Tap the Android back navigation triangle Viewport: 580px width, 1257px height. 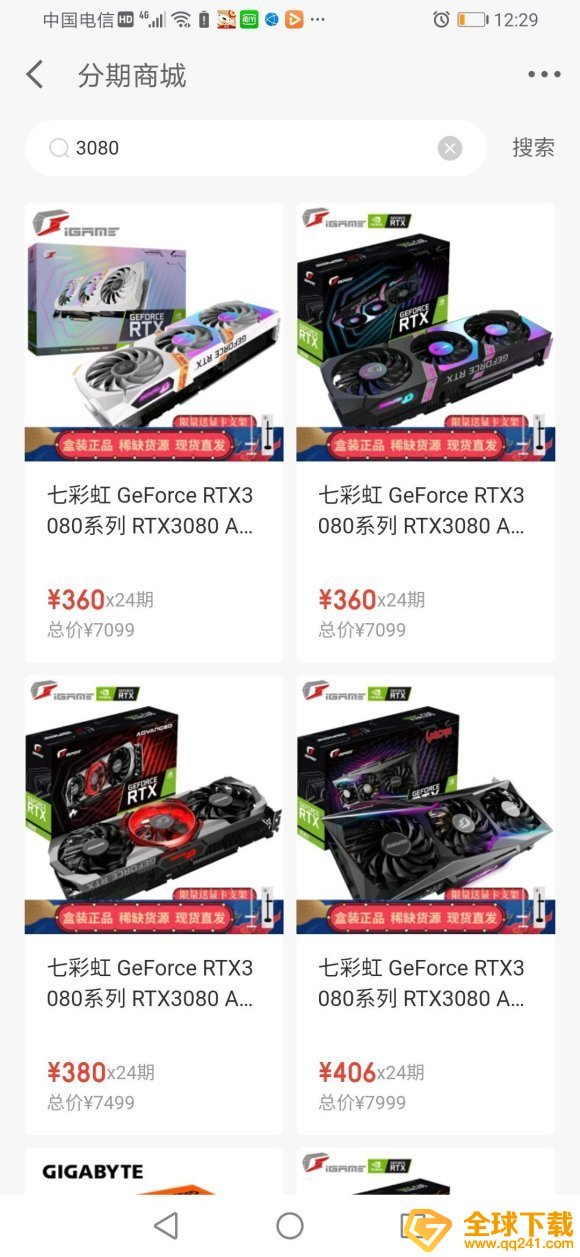(x=166, y=1225)
